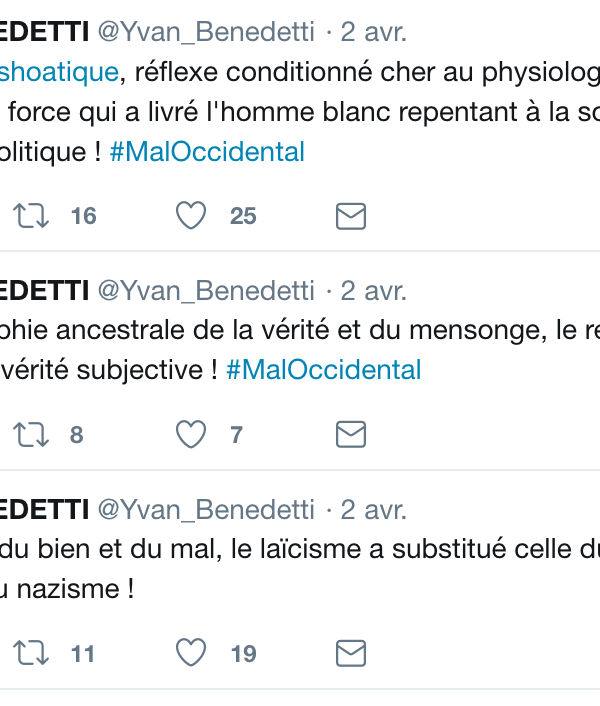Share the second tweet via message envelope
Screen dimensions: 600x706
coord(350,435)
